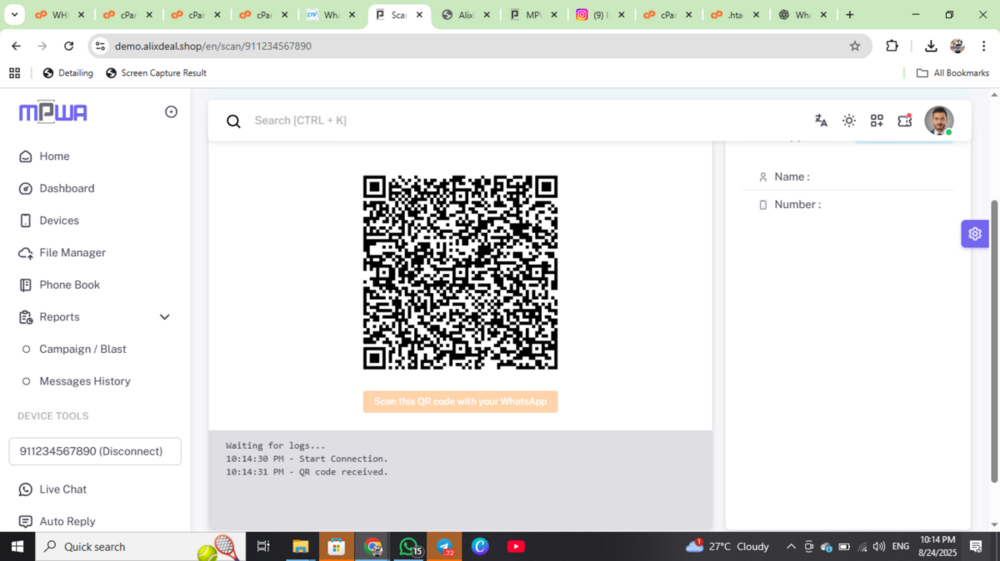Open browser downloads icon
Image resolution: width=1000 pixels, height=561 pixels.
click(930, 46)
